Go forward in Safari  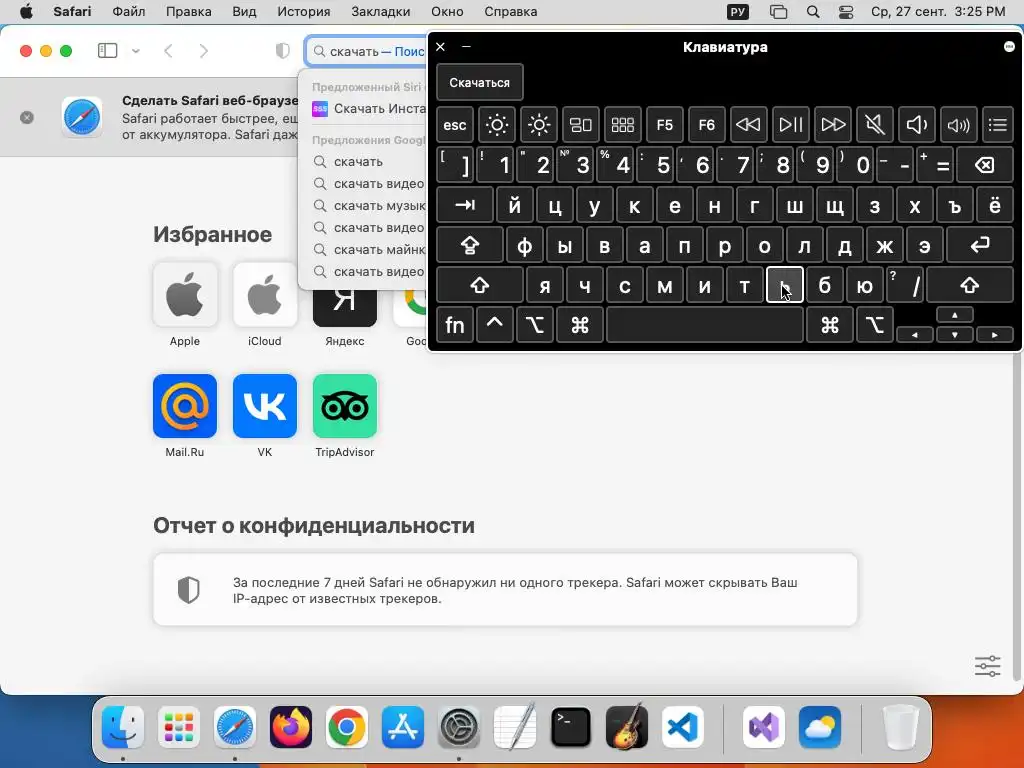[x=204, y=51]
